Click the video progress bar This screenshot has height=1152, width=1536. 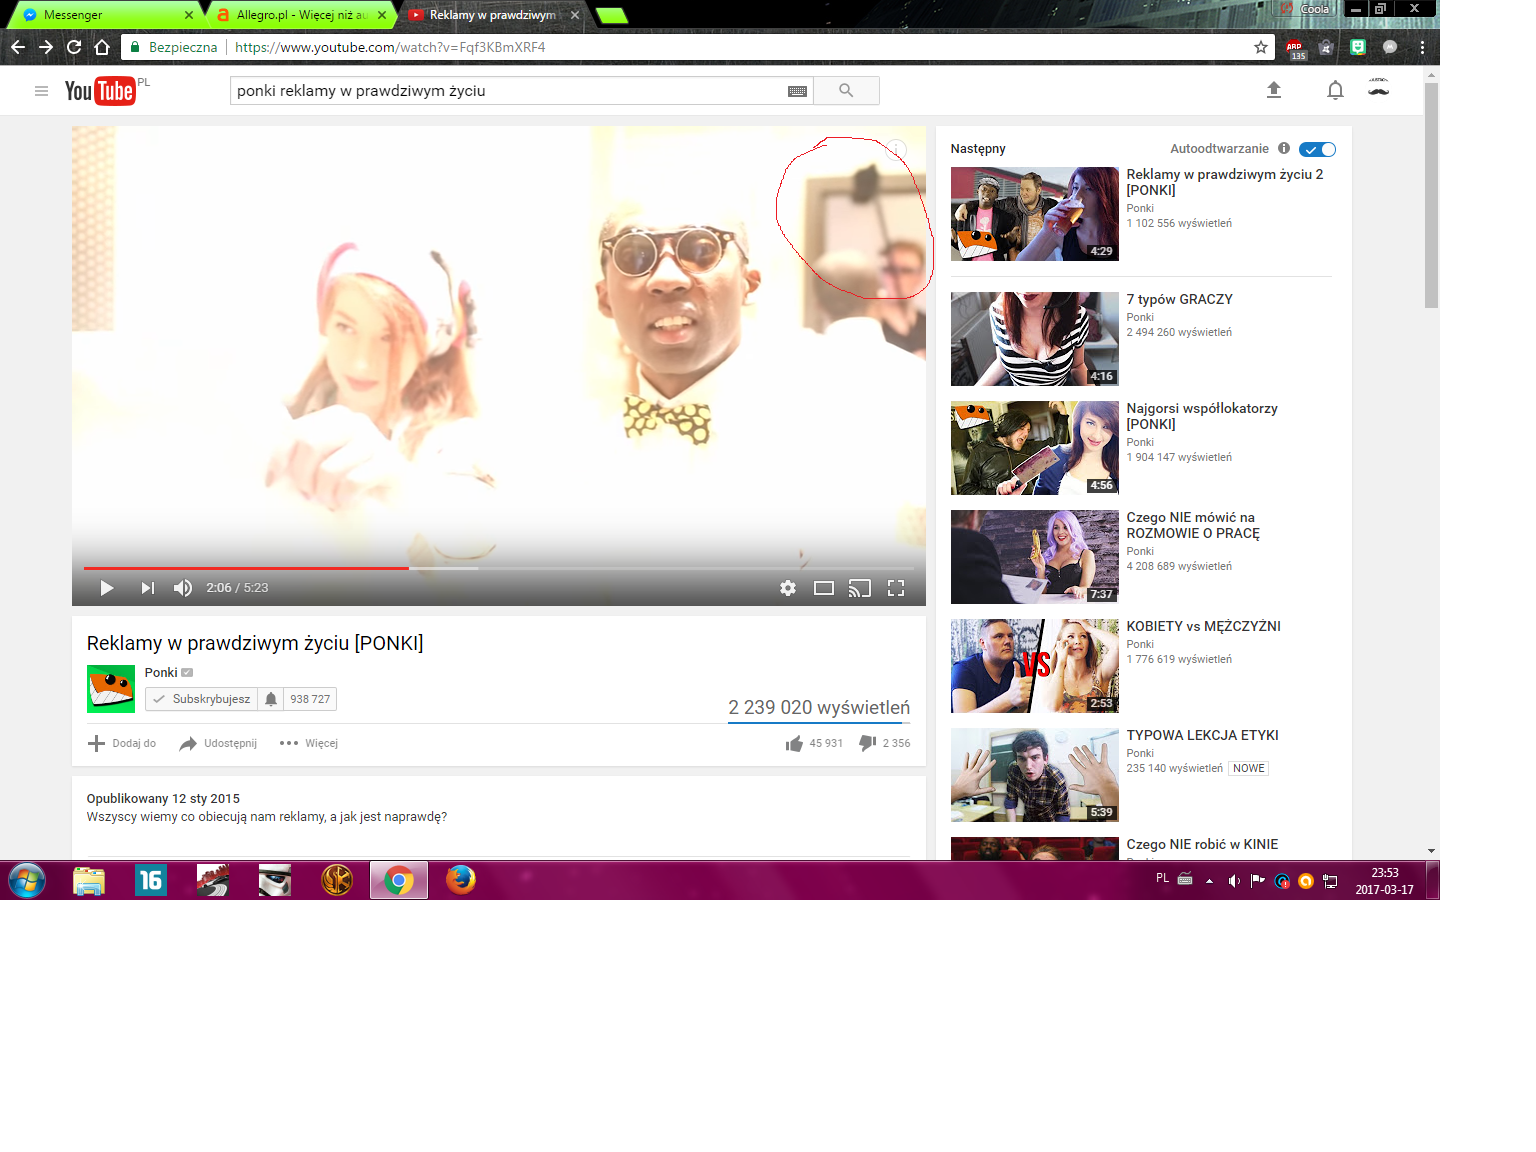pyautogui.click(x=600, y=568)
